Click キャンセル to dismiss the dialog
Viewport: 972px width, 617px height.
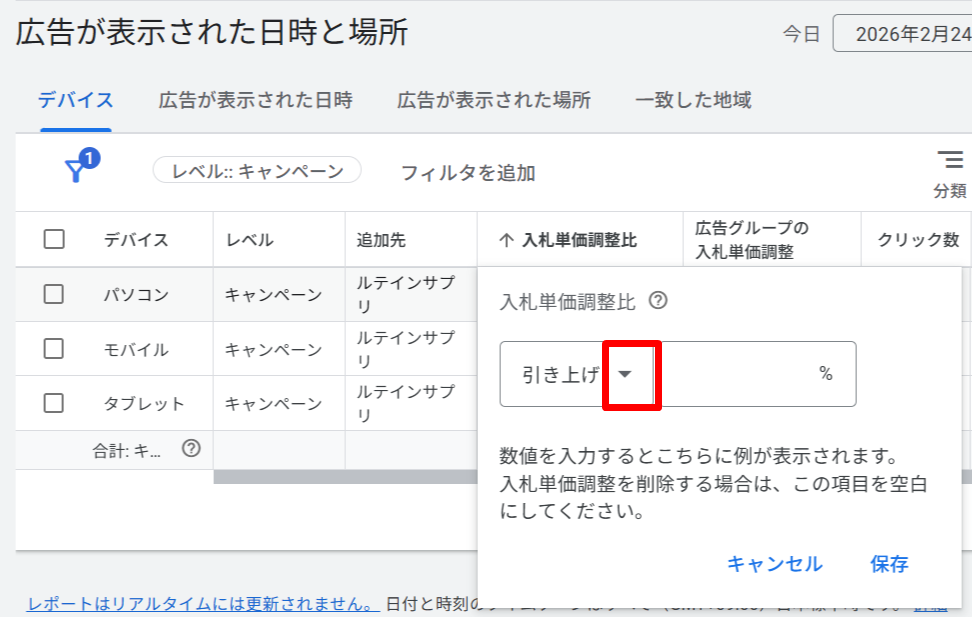pos(775,564)
